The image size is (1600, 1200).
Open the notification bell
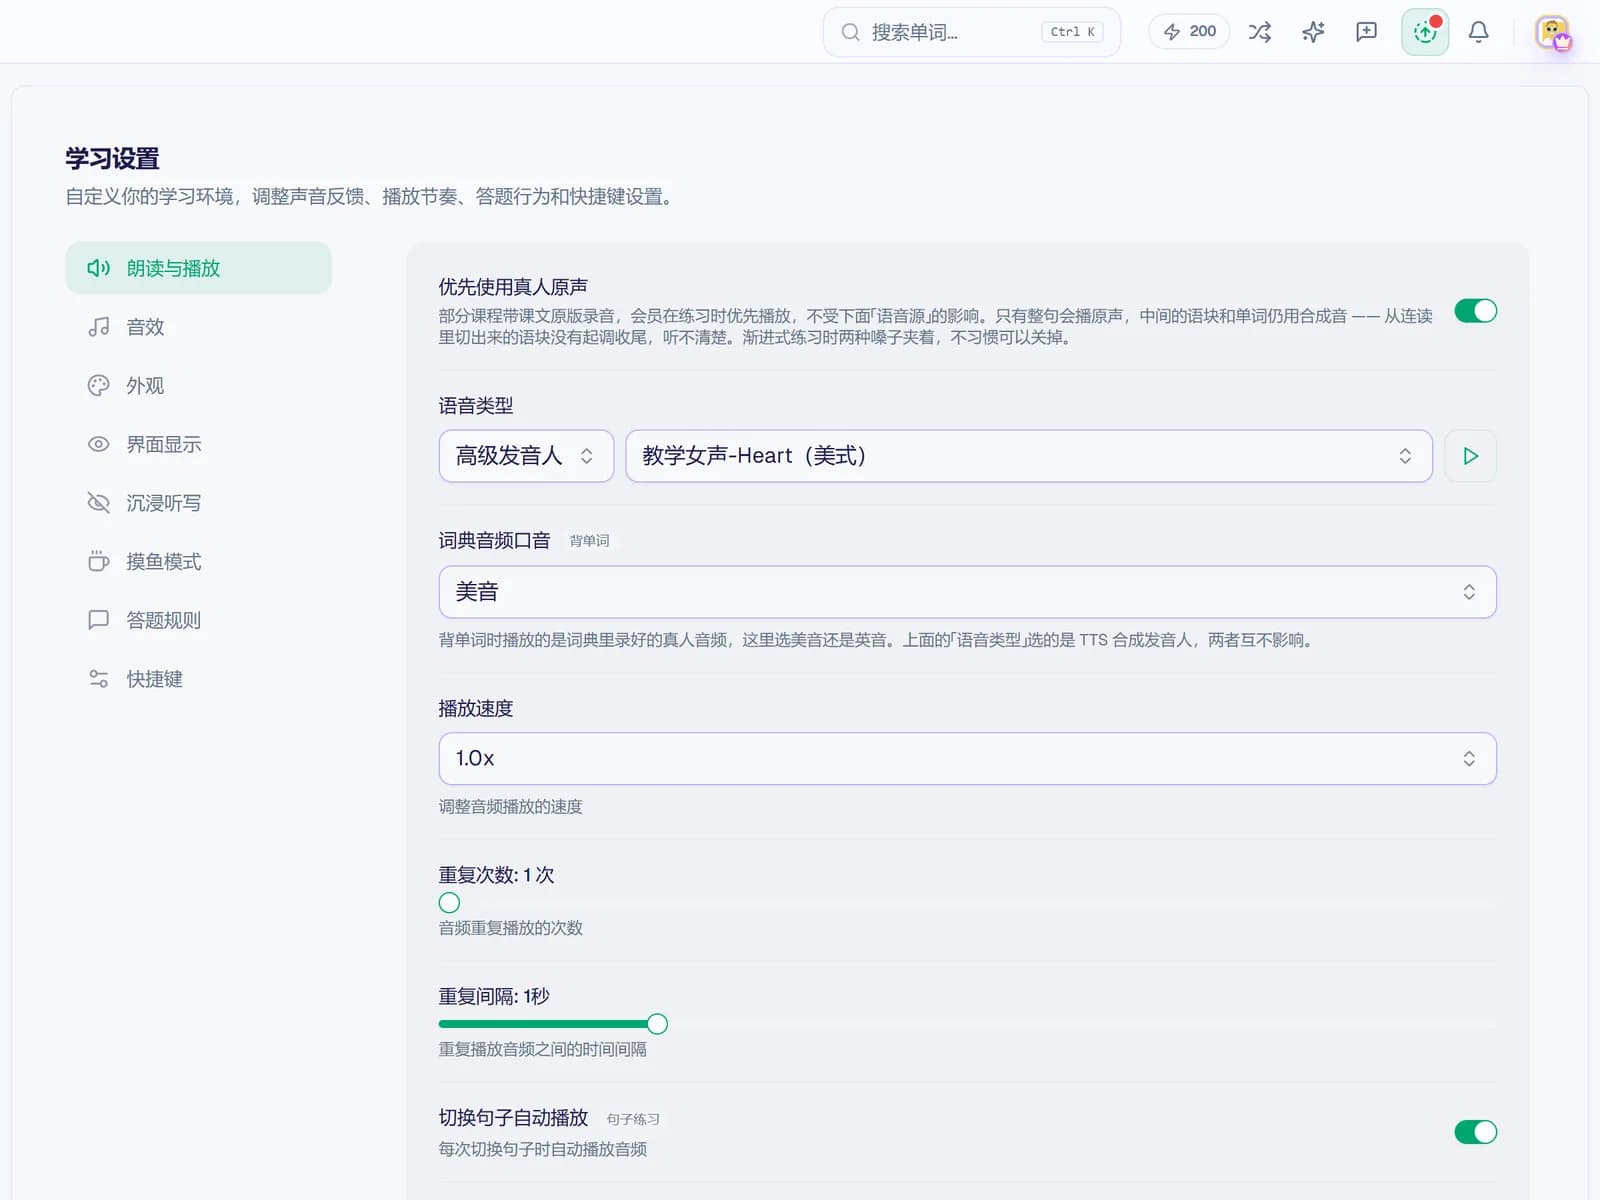click(1478, 32)
